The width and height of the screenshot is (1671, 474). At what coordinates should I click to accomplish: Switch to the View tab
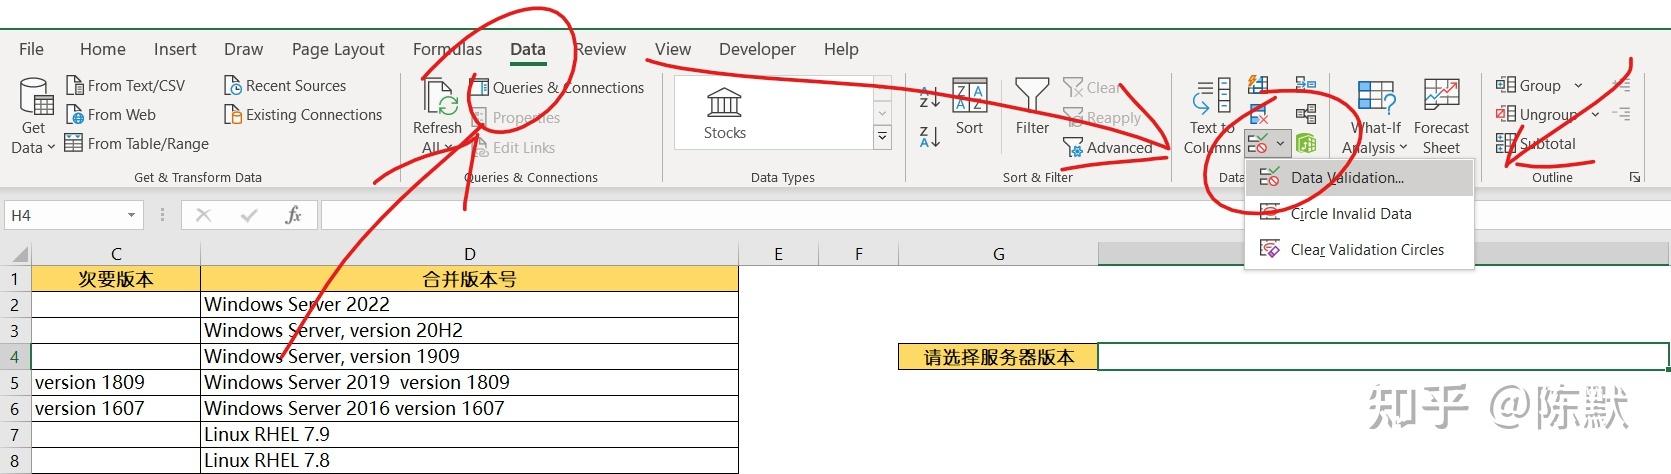(x=673, y=49)
